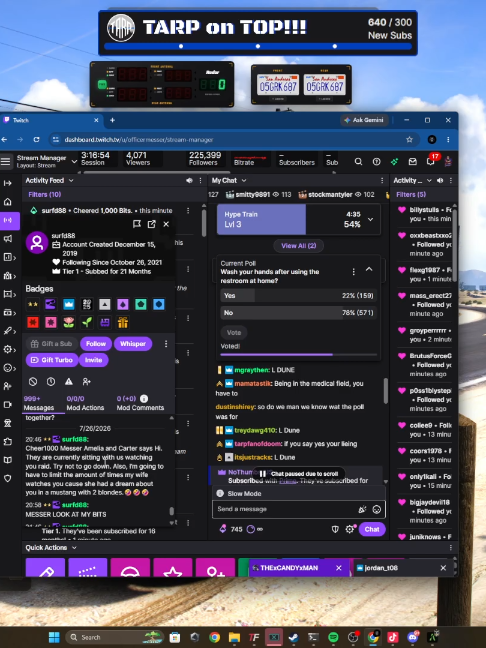
Task: Click the Whisper button
Action: 133,344
